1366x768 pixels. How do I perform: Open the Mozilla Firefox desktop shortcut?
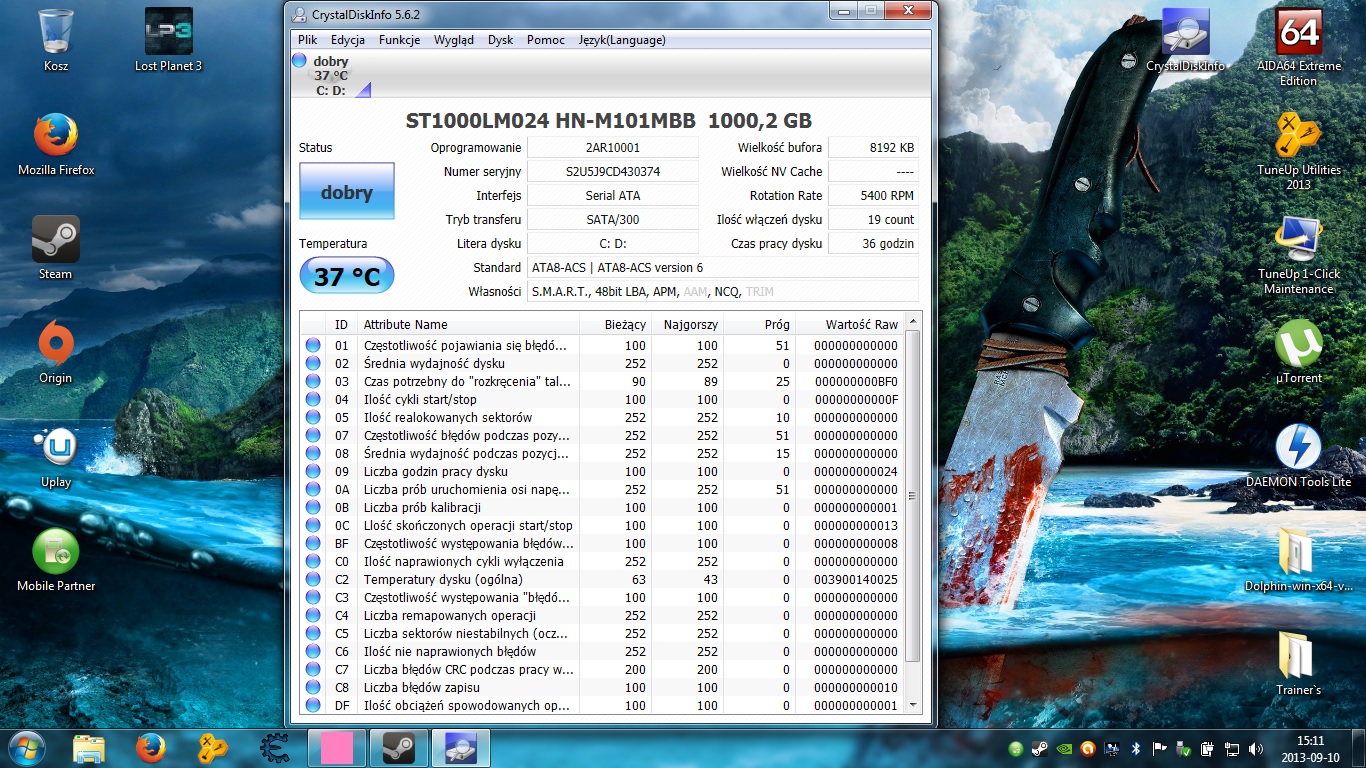tap(56, 144)
